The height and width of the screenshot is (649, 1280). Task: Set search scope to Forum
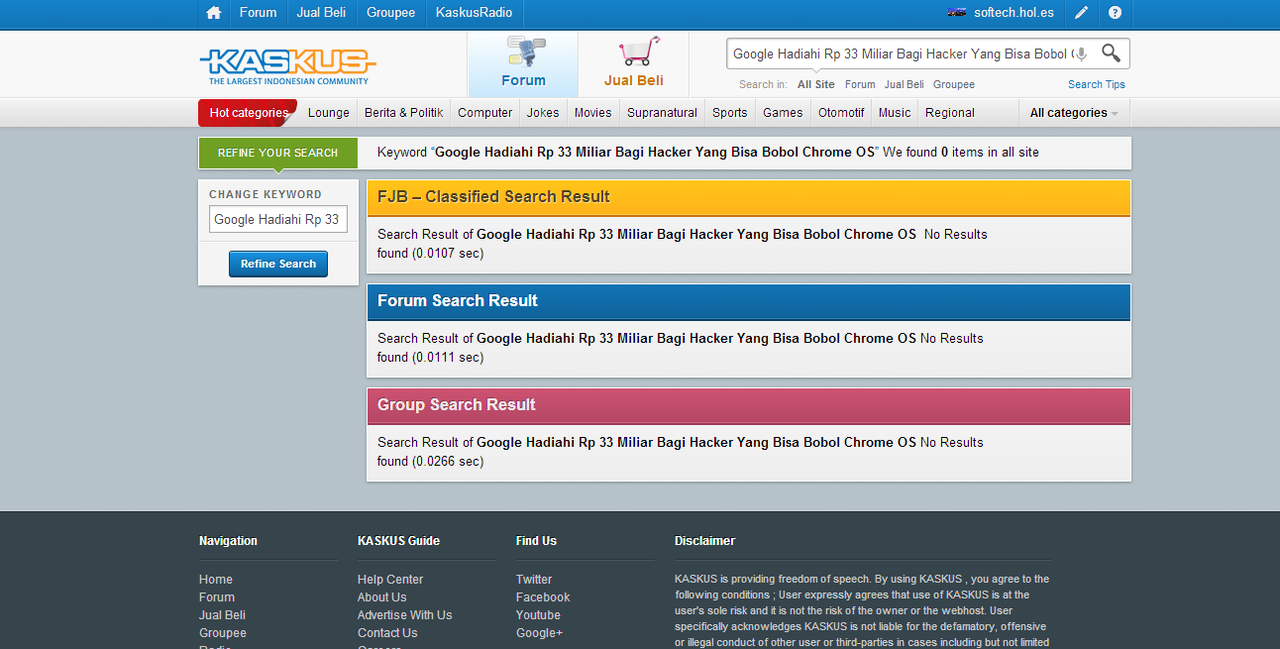860,85
